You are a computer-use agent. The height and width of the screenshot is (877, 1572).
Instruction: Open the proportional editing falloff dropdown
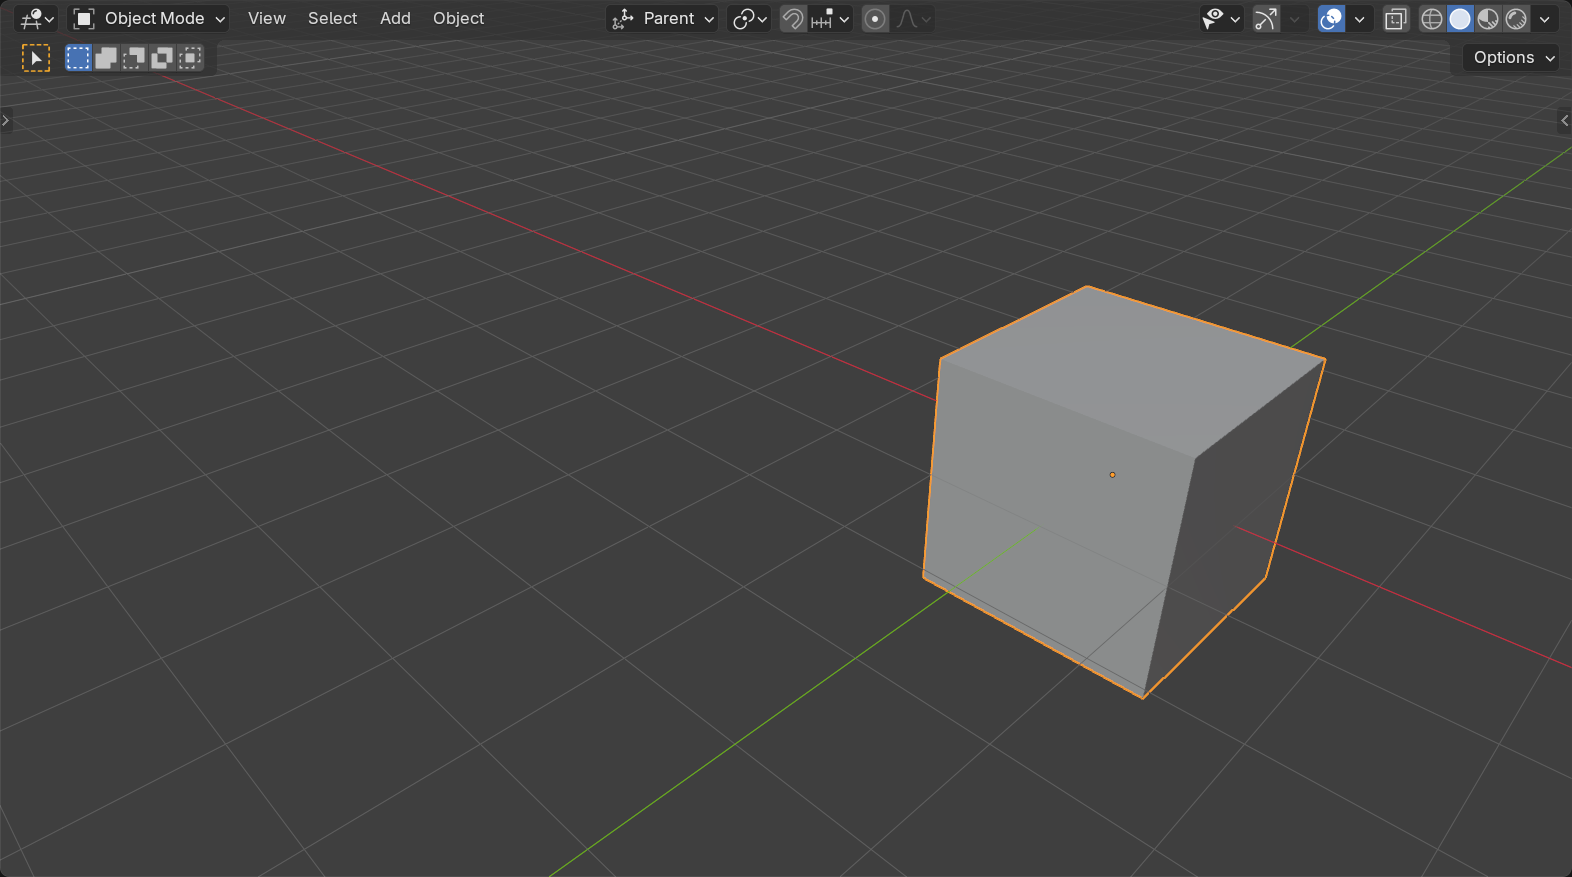coord(913,18)
